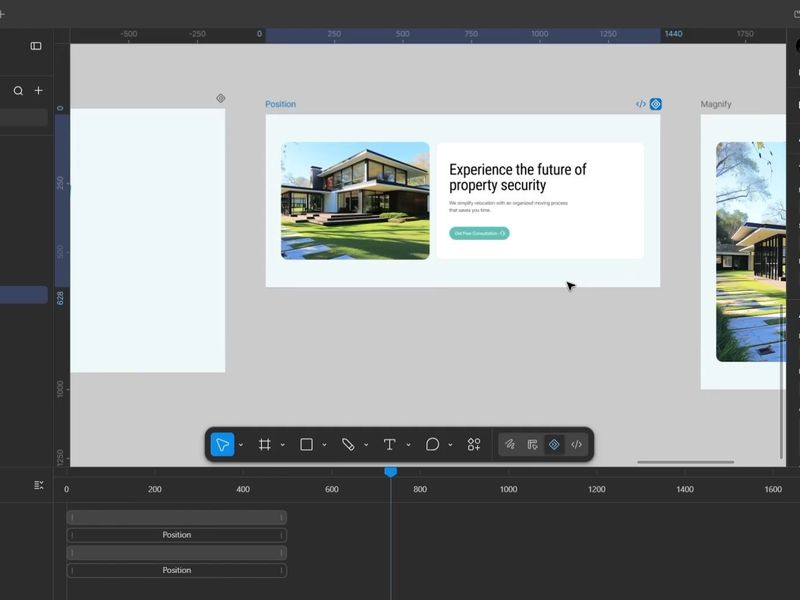
Task: Click 400 on the timeline ruler
Action: [243, 489]
